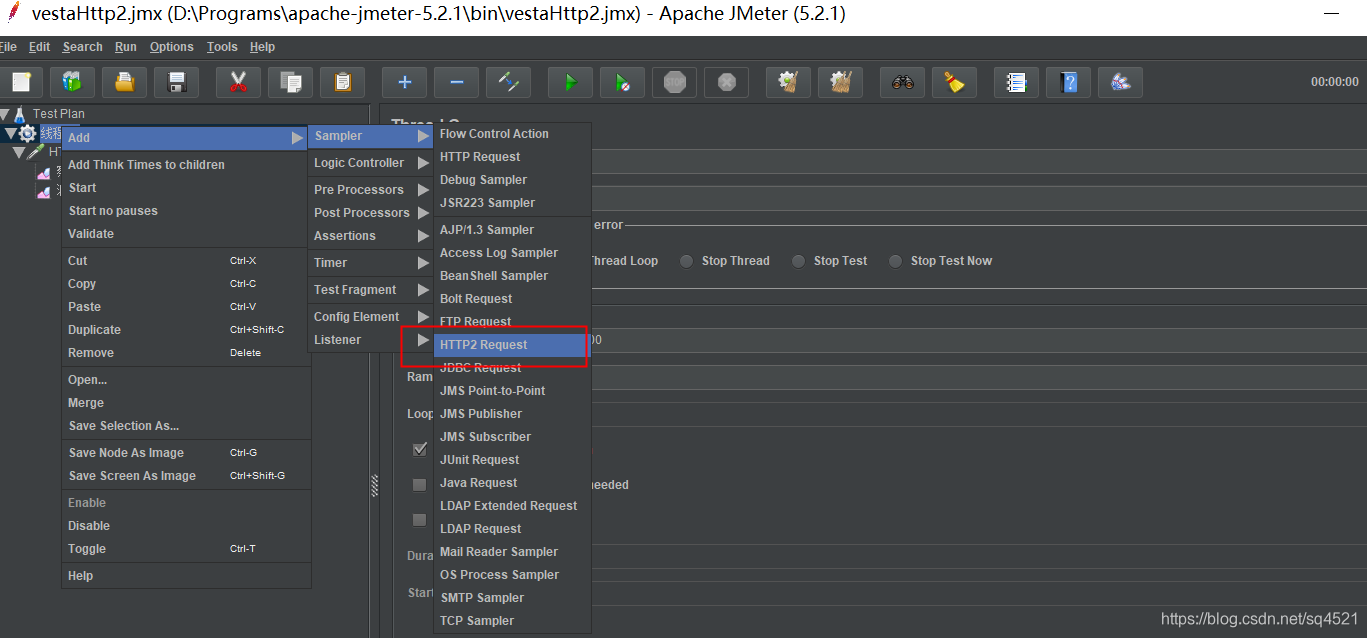Select the Stop Test Now radio button
This screenshot has height=638, width=1367.
click(x=895, y=261)
